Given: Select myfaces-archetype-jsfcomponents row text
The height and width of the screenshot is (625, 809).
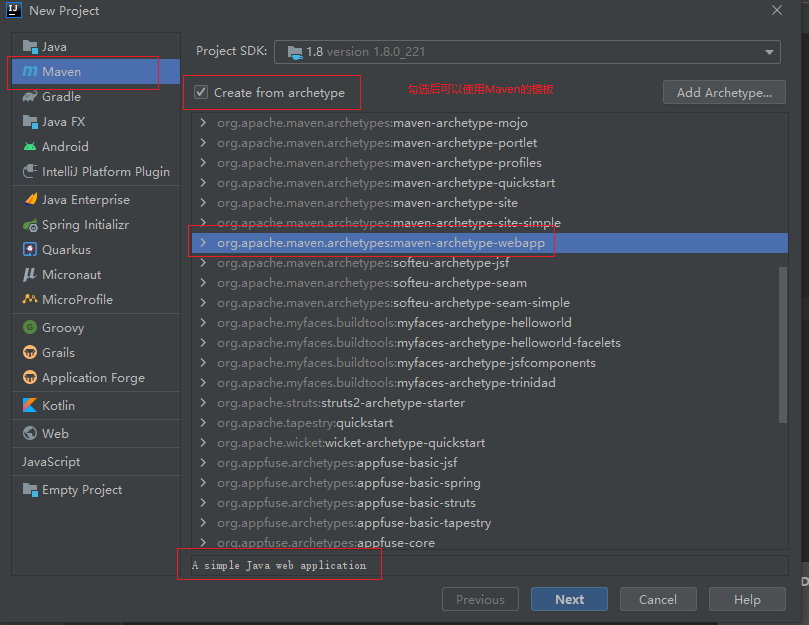Looking at the screenshot, I should pos(407,363).
